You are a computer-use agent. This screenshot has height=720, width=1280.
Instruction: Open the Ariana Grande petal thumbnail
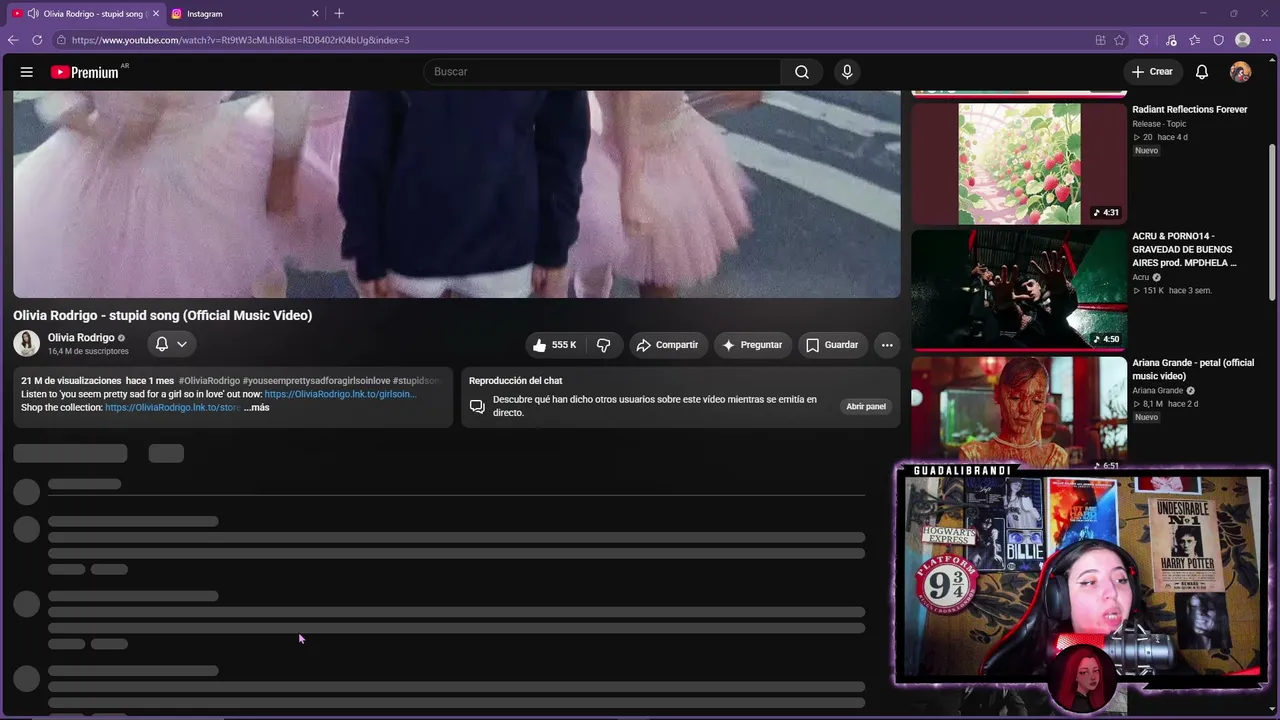1019,412
